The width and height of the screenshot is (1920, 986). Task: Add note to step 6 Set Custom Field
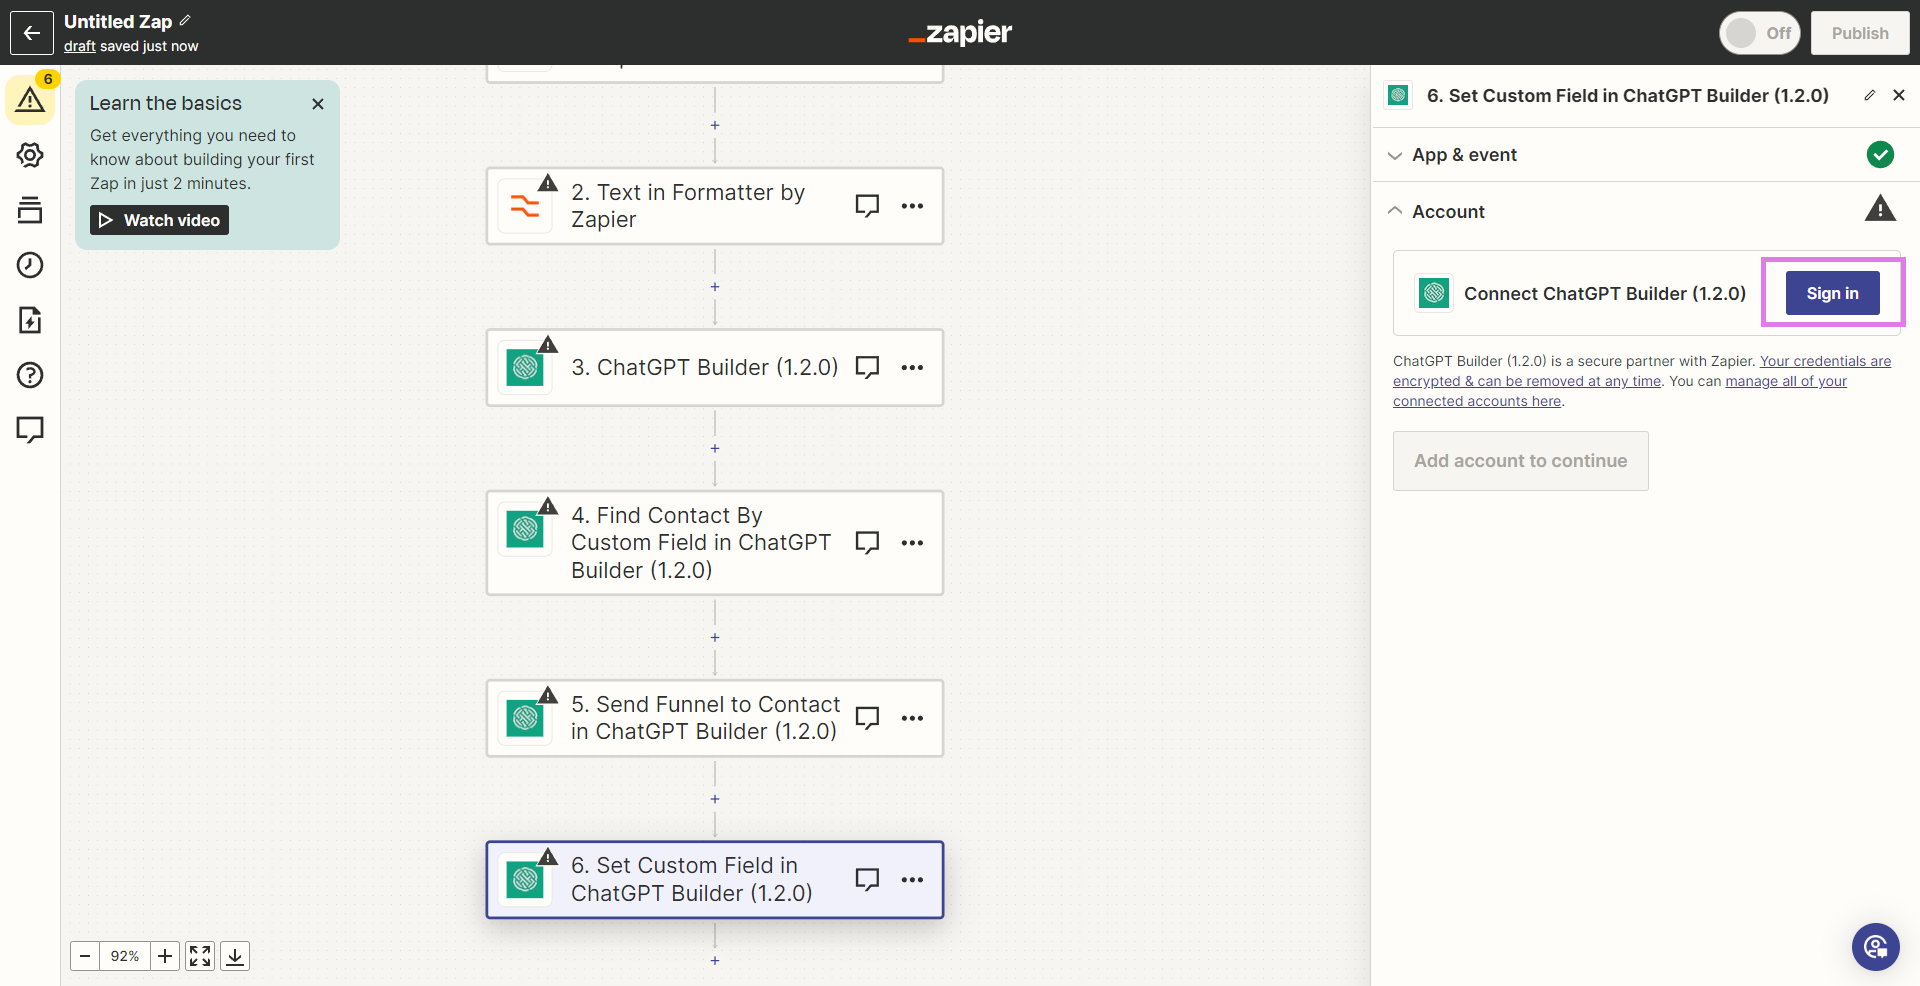click(x=867, y=880)
